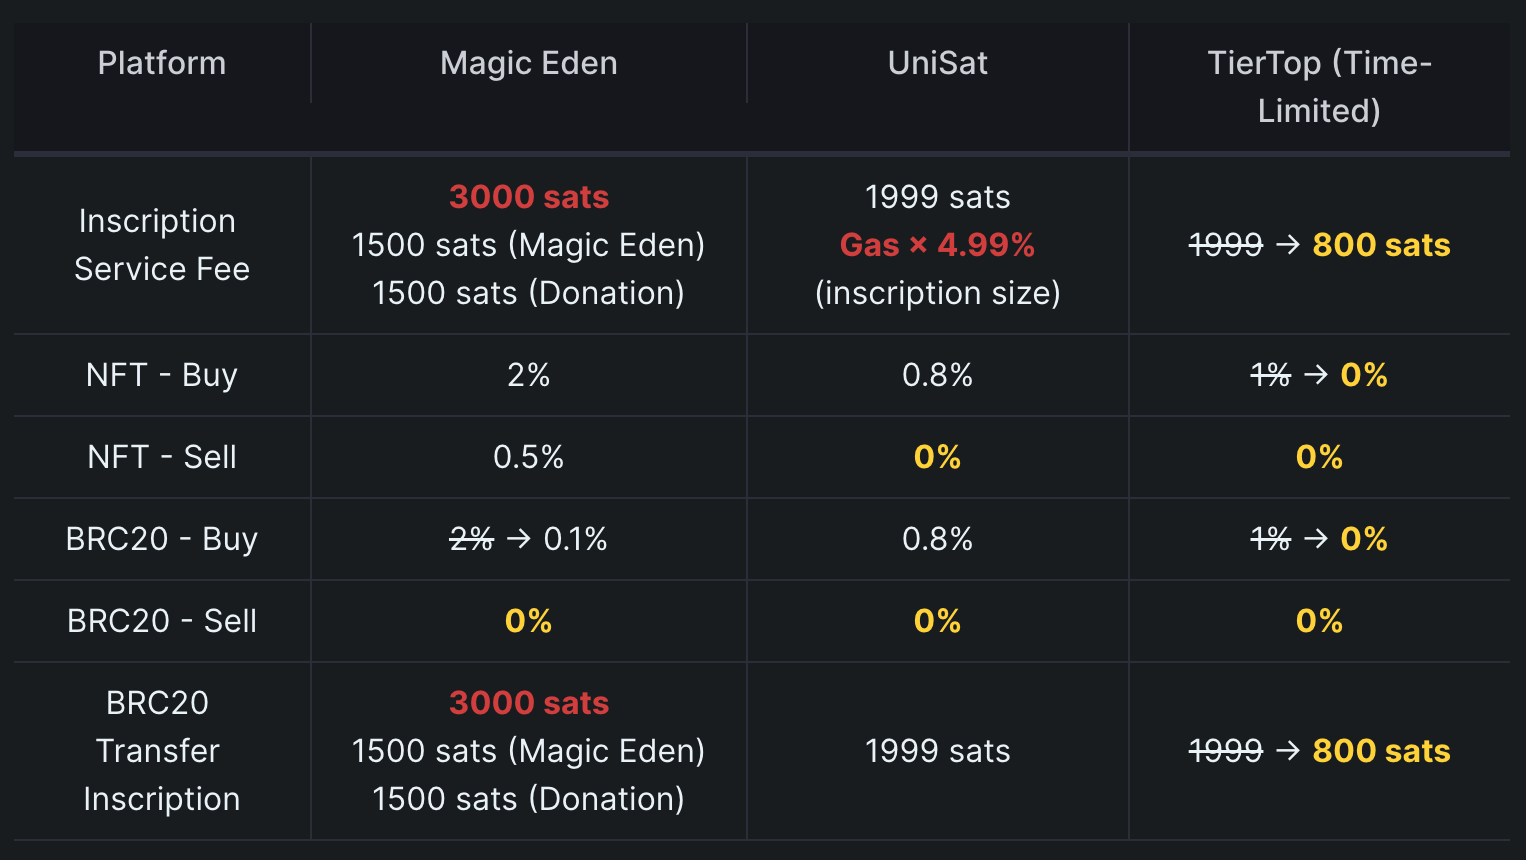1526x860 pixels.
Task: Click the NFT - Sell row label
Action: [x=162, y=457]
